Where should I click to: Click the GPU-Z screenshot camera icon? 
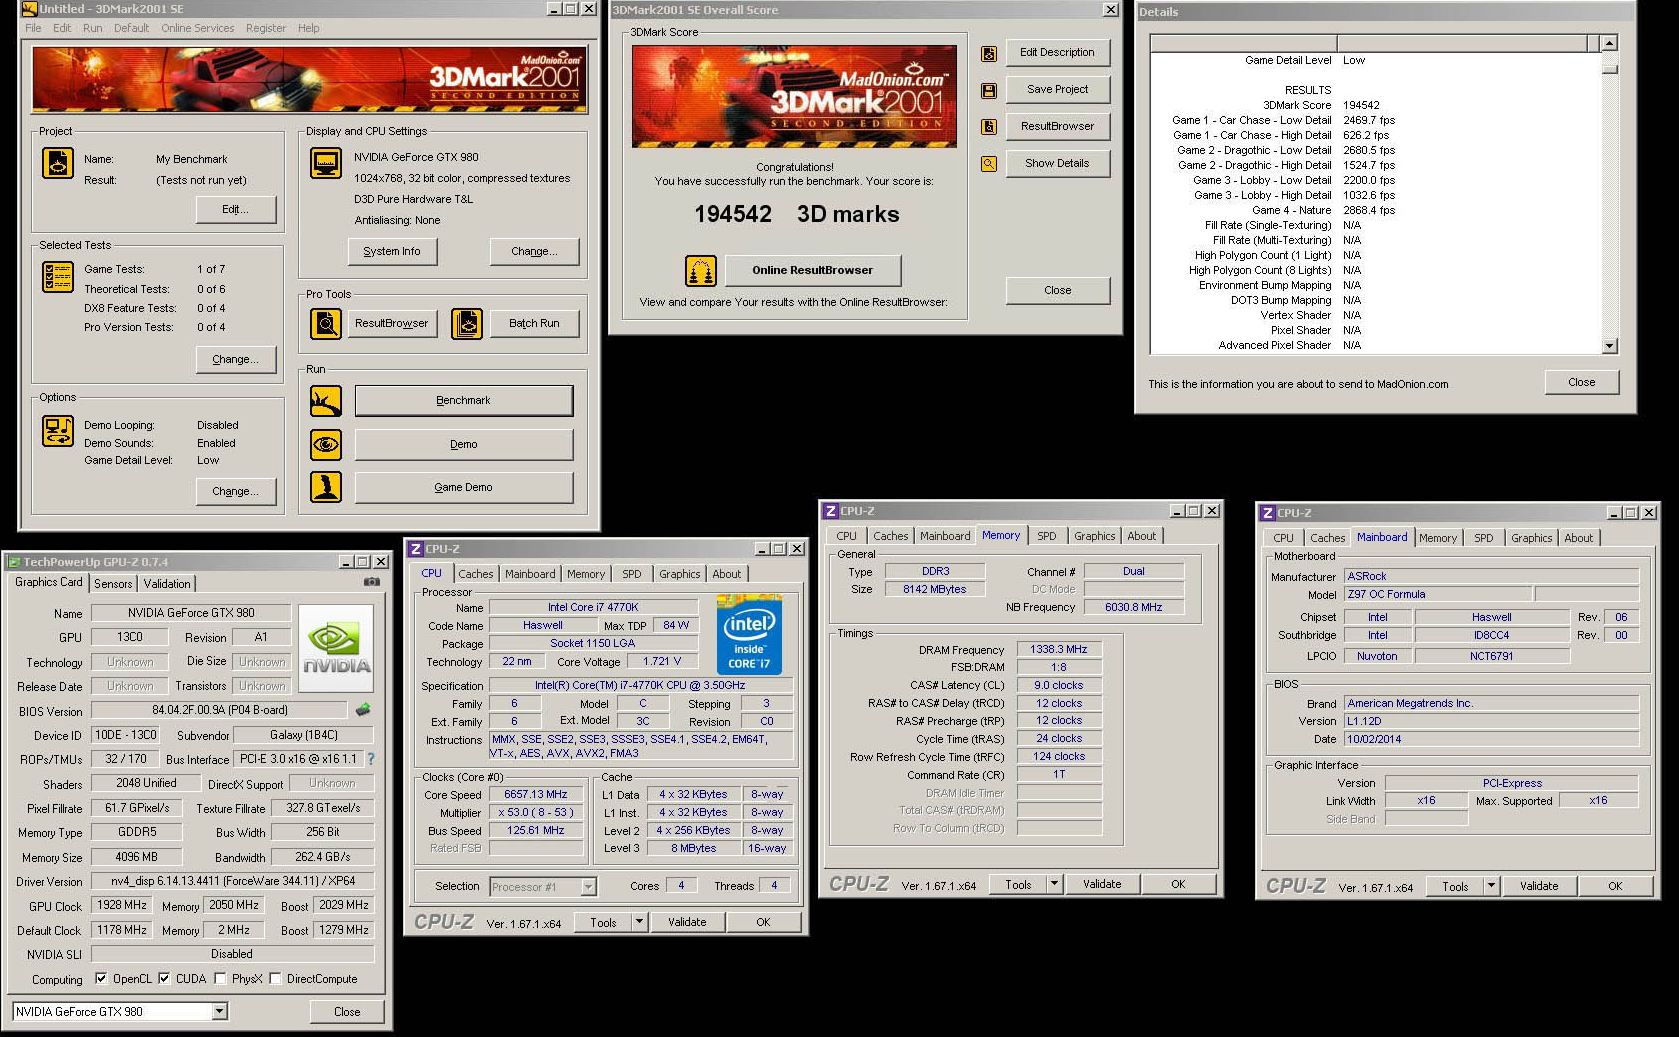pos(371,582)
